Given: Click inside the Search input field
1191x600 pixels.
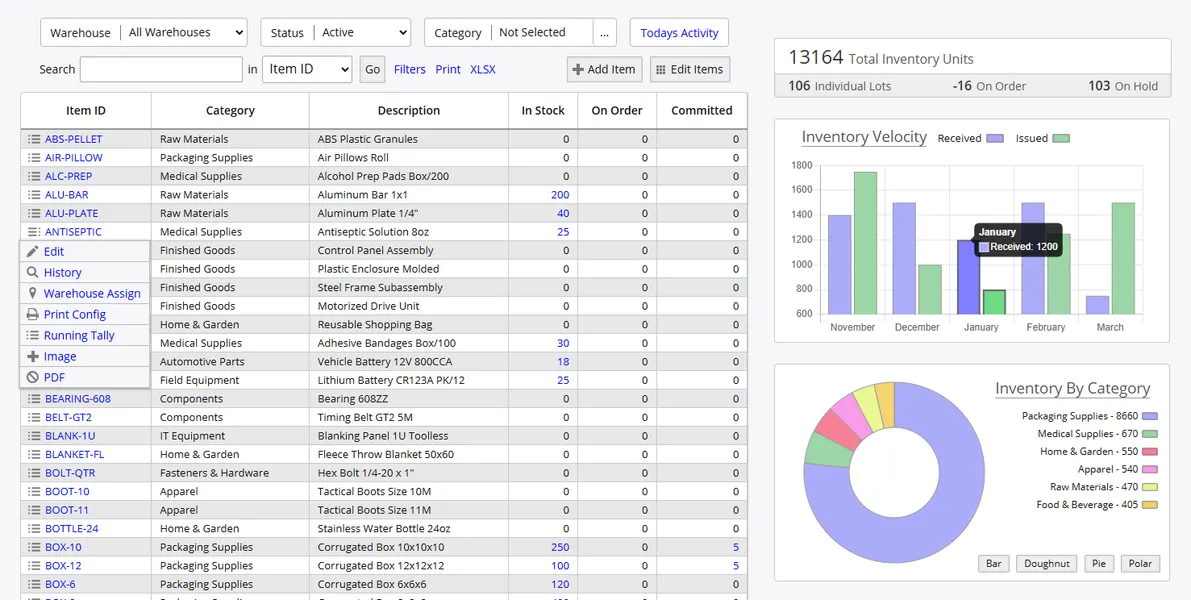Looking at the screenshot, I should coord(160,69).
